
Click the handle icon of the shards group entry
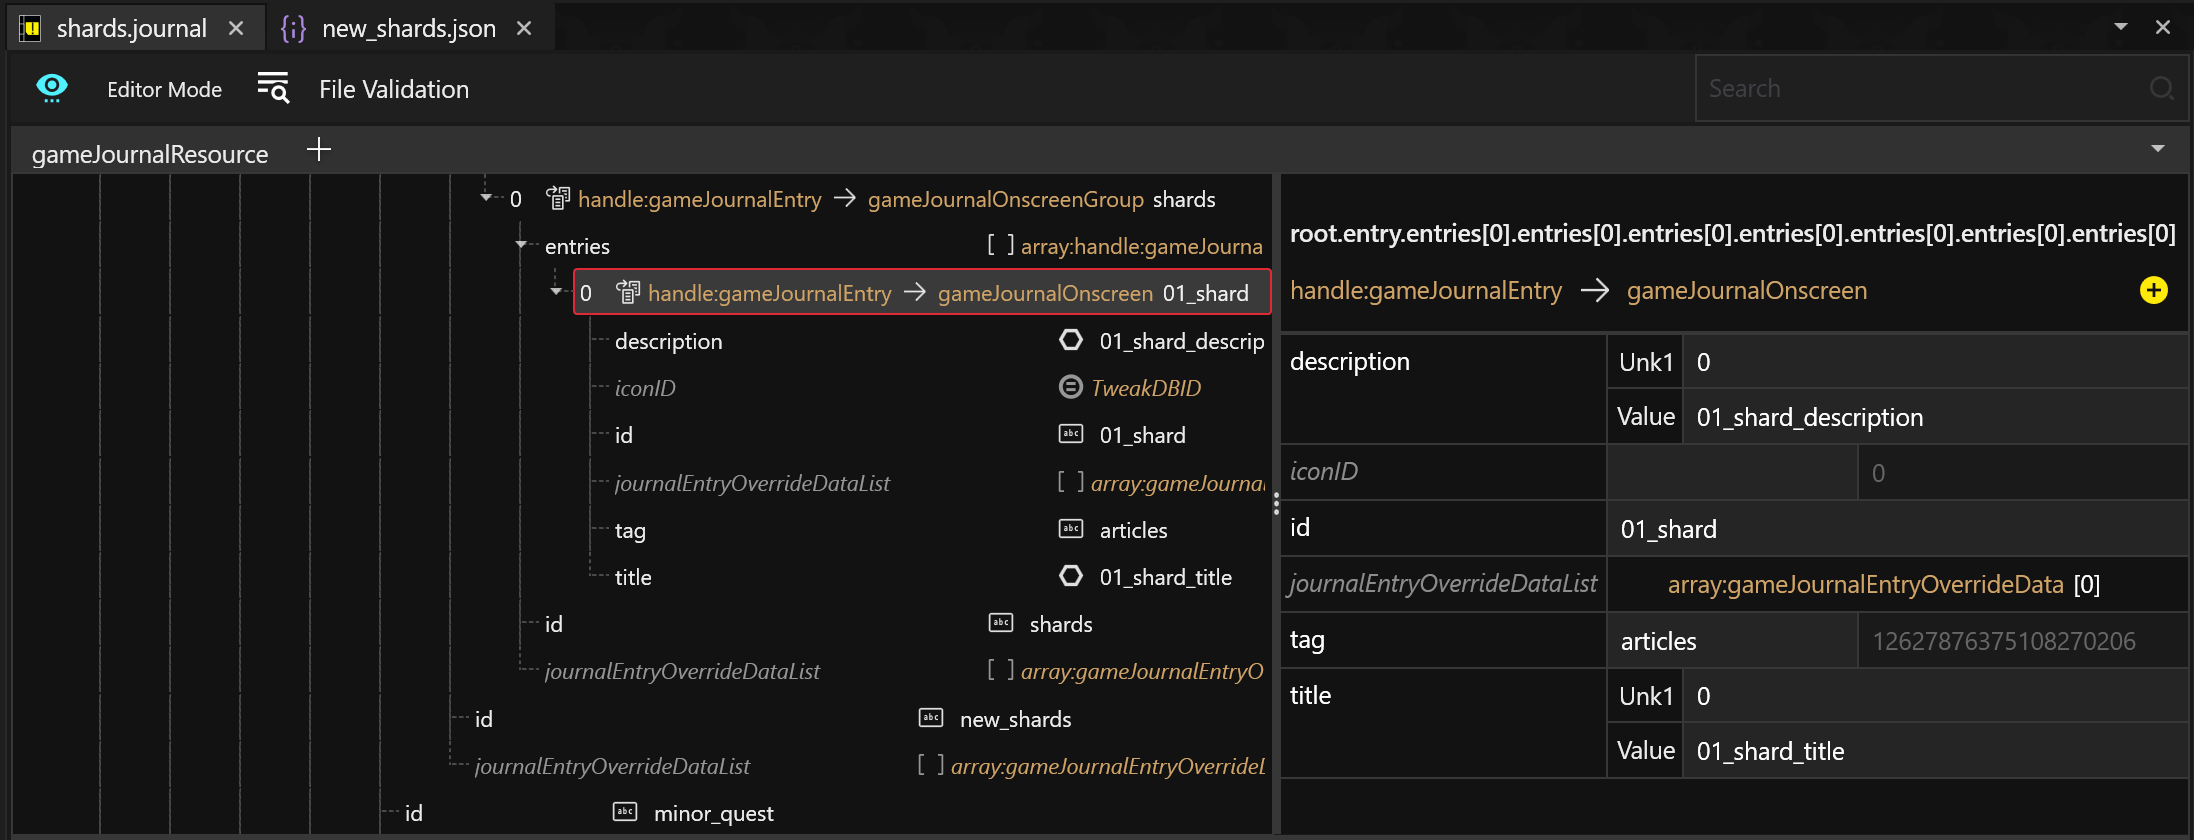pyautogui.click(x=558, y=198)
